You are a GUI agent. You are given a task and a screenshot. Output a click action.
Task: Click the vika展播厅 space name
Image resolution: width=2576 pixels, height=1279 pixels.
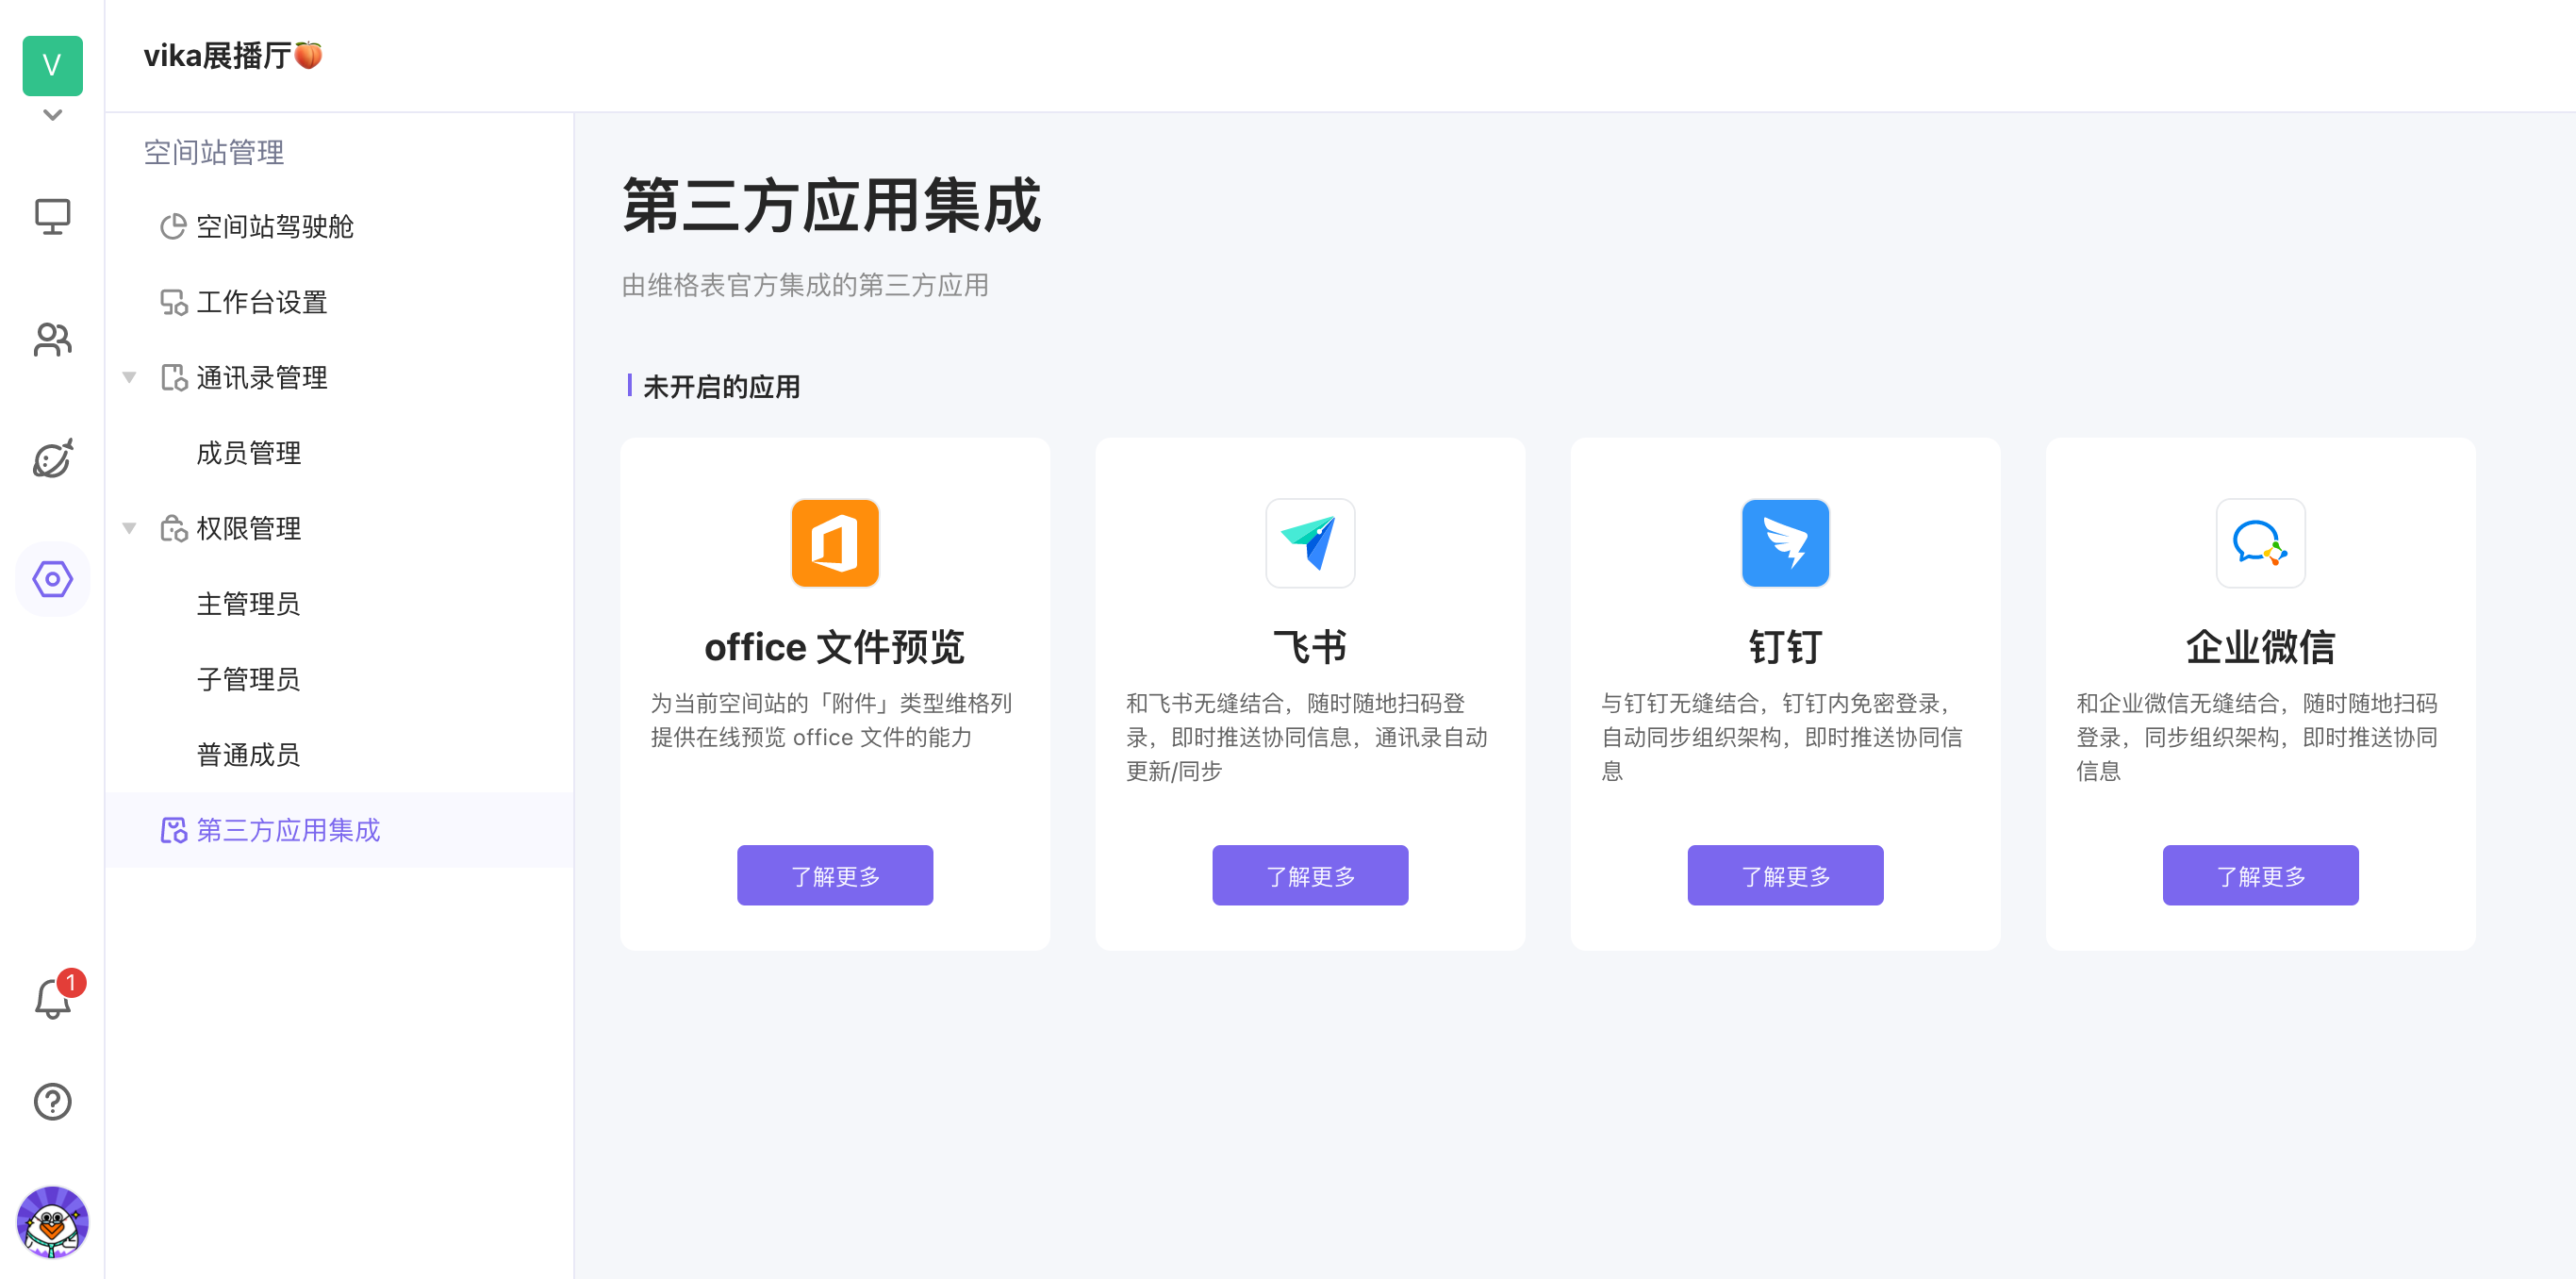click(232, 55)
